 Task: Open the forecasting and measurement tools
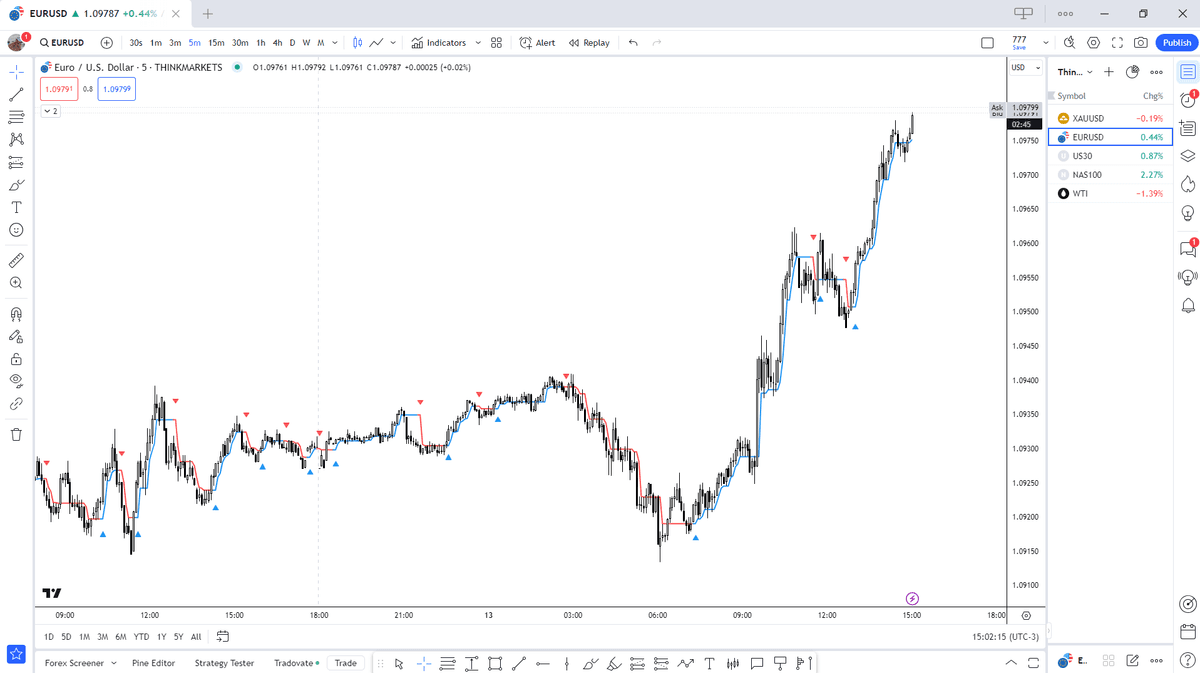click(x=16, y=162)
